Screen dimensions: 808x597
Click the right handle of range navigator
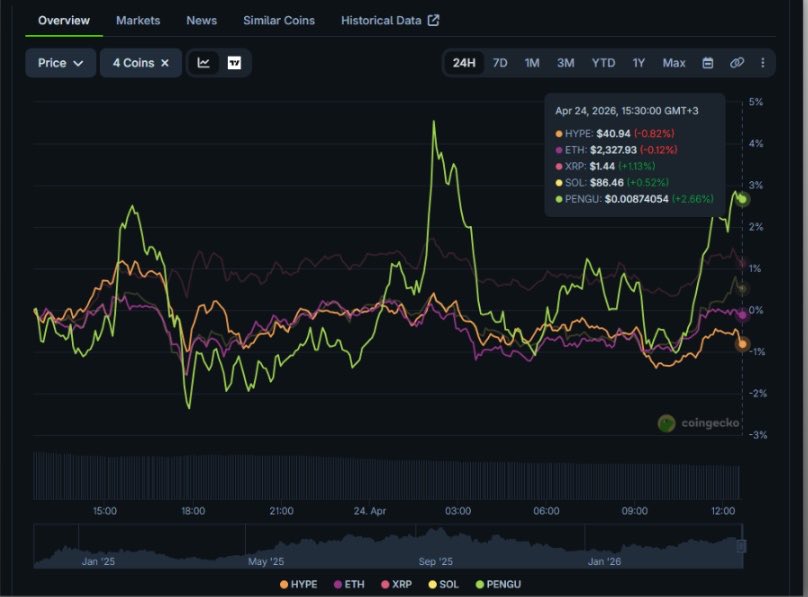pyautogui.click(x=742, y=546)
